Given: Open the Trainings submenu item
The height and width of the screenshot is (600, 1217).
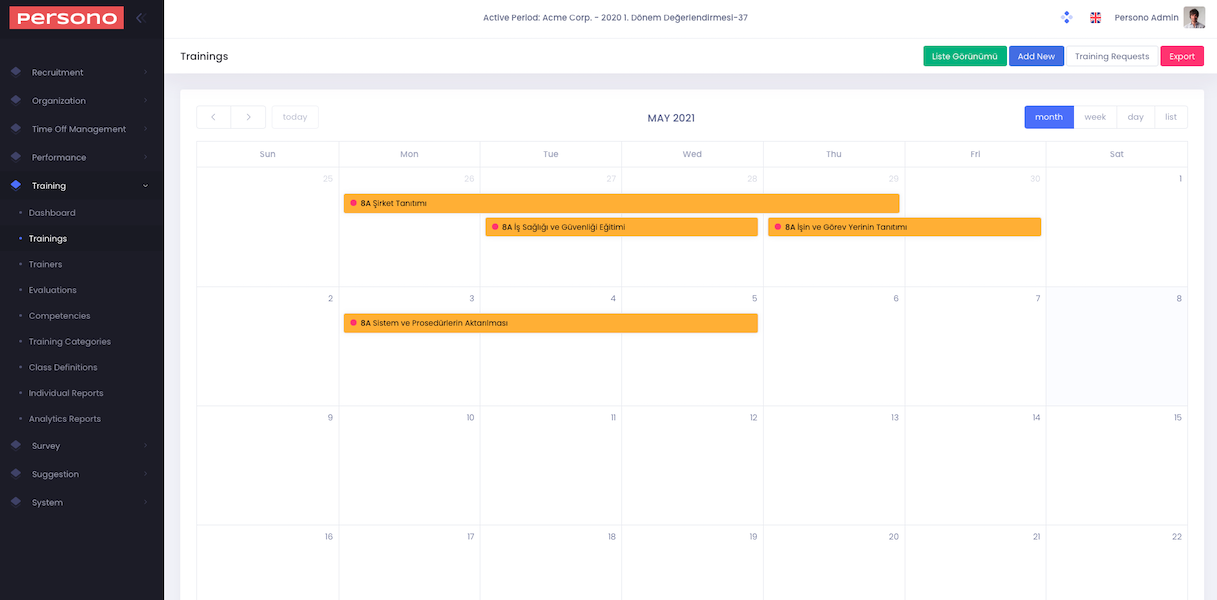Looking at the screenshot, I should 48,239.
